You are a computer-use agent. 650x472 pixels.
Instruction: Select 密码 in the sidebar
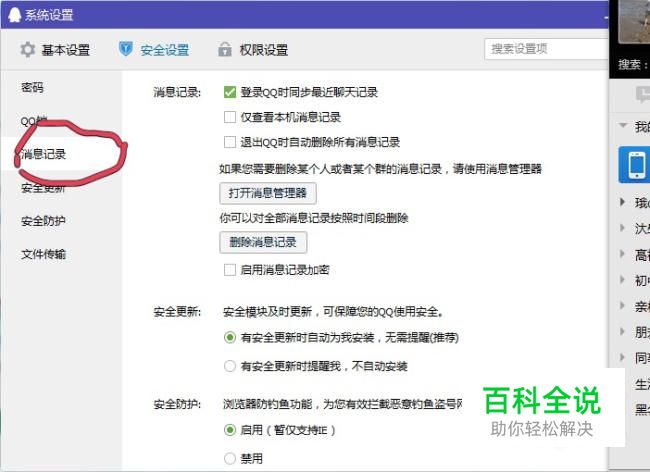pos(32,87)
